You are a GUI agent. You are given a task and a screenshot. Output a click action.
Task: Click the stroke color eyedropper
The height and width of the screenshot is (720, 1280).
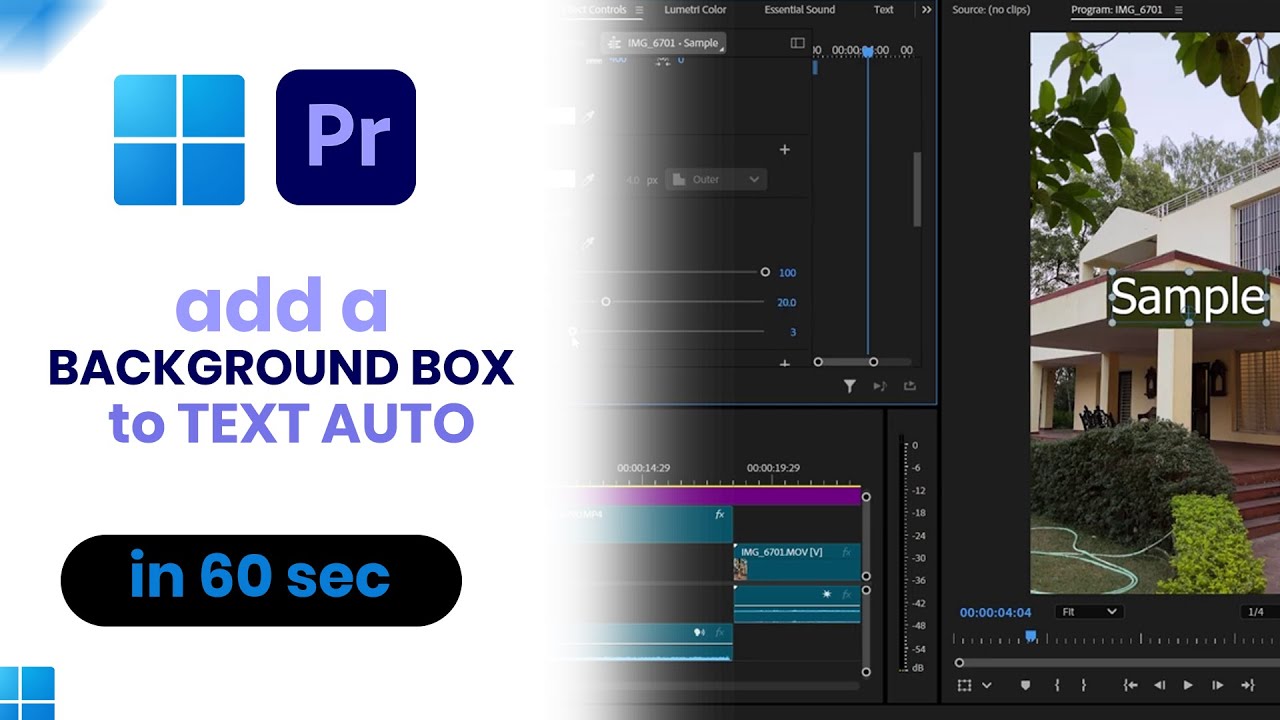(590, 180)
